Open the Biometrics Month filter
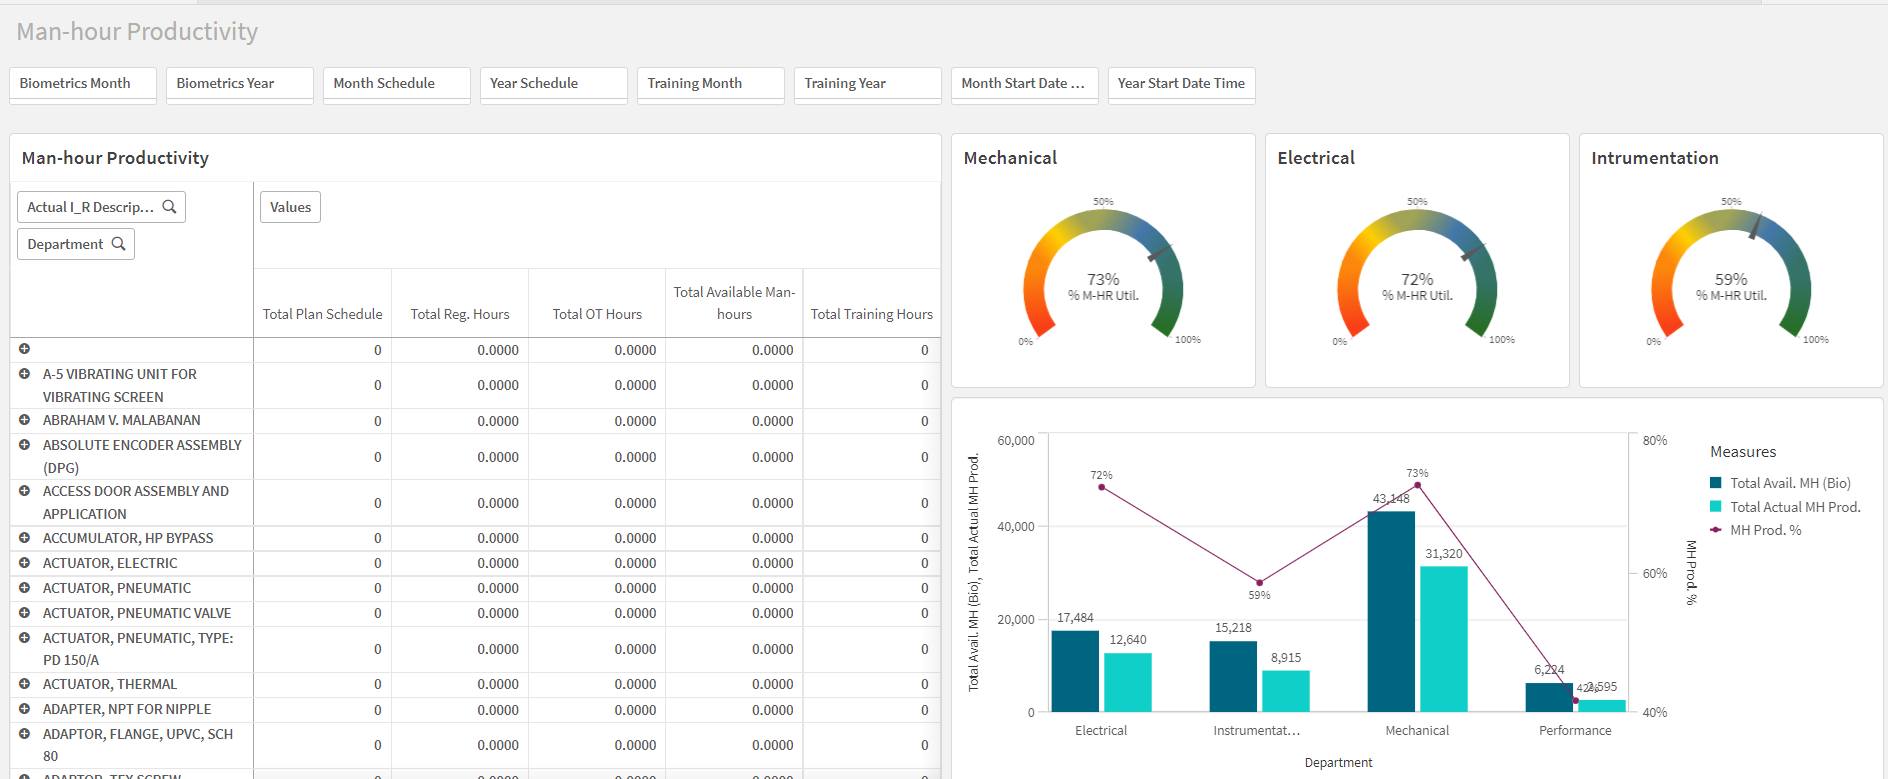The height and width of the screenshot is (779, 1888). 82,84
